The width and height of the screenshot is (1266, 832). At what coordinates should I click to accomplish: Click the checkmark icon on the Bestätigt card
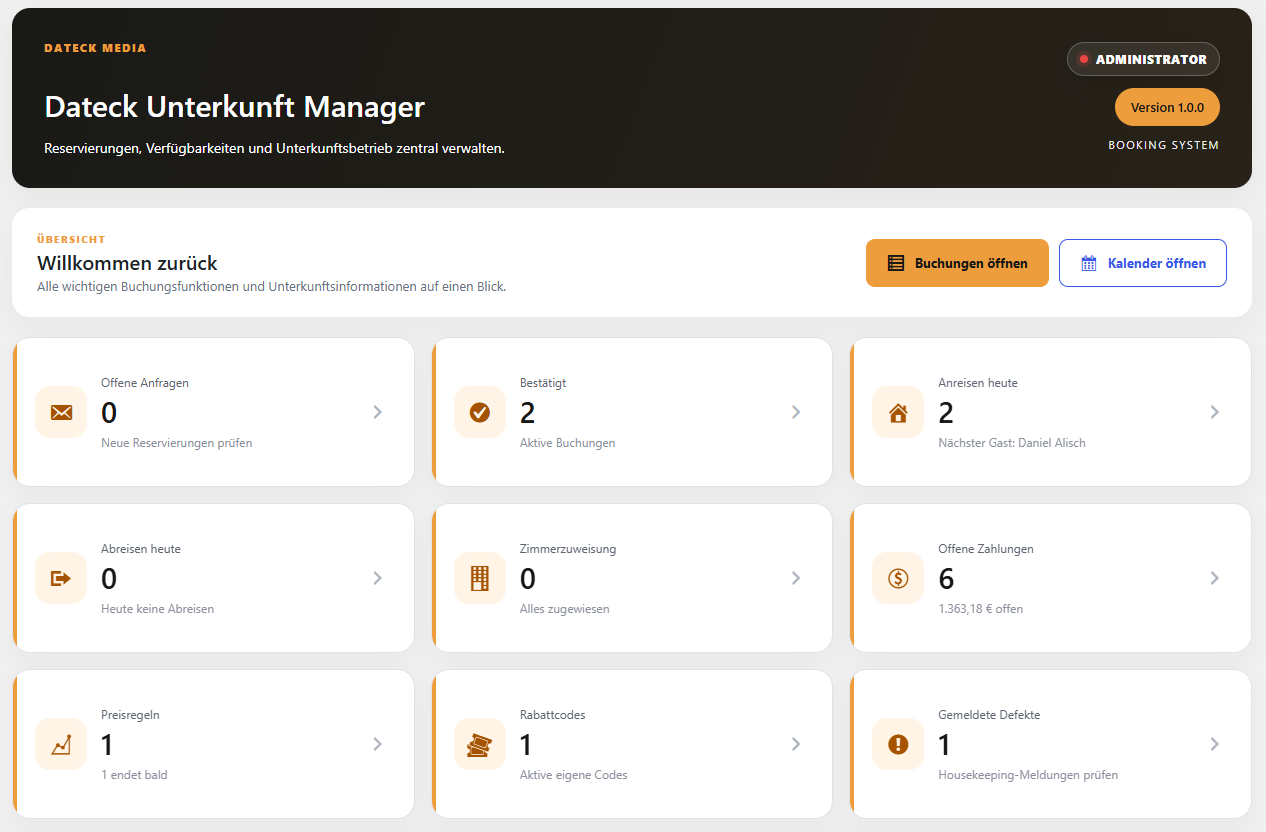[x=480, y=412]
